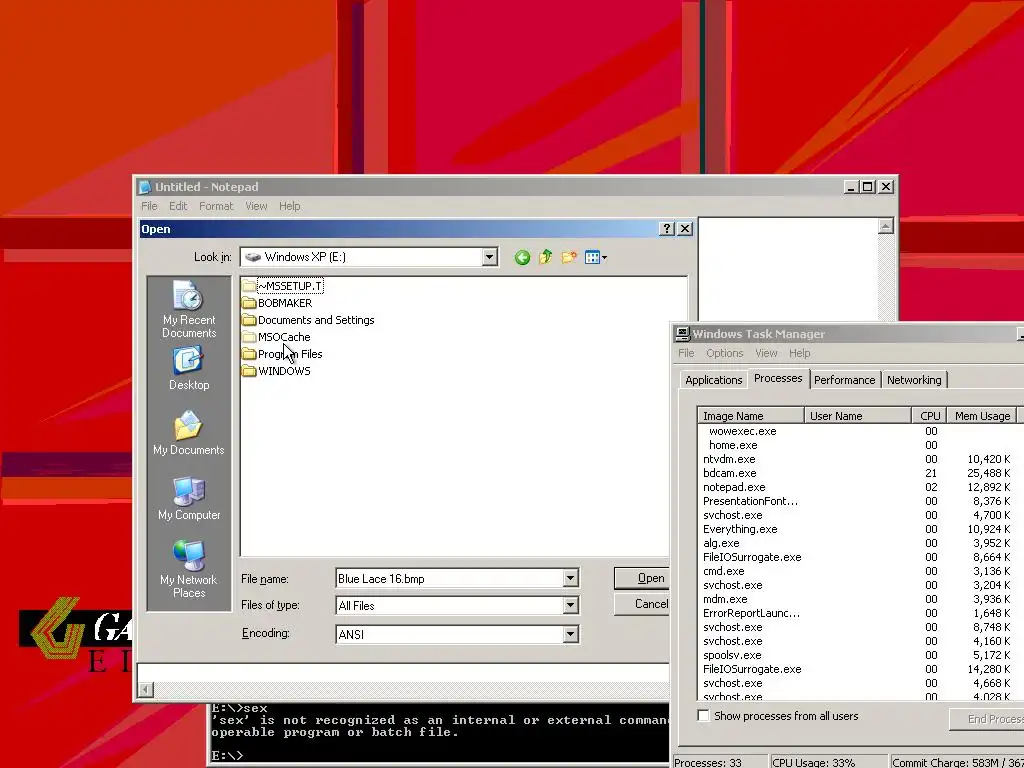Sort processes by Image Name column
Viewport: 1024px width, 768px height.
tap(751, 416)
